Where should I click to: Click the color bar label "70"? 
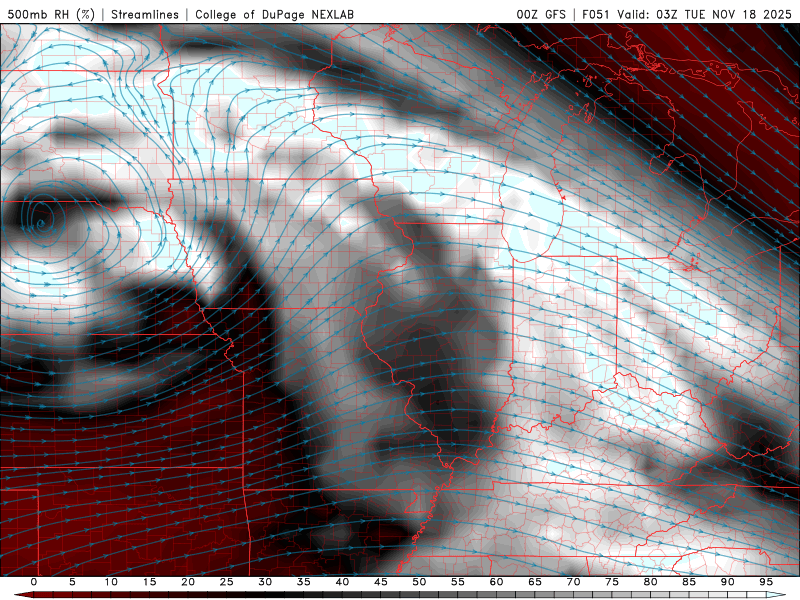click(573, 582)
